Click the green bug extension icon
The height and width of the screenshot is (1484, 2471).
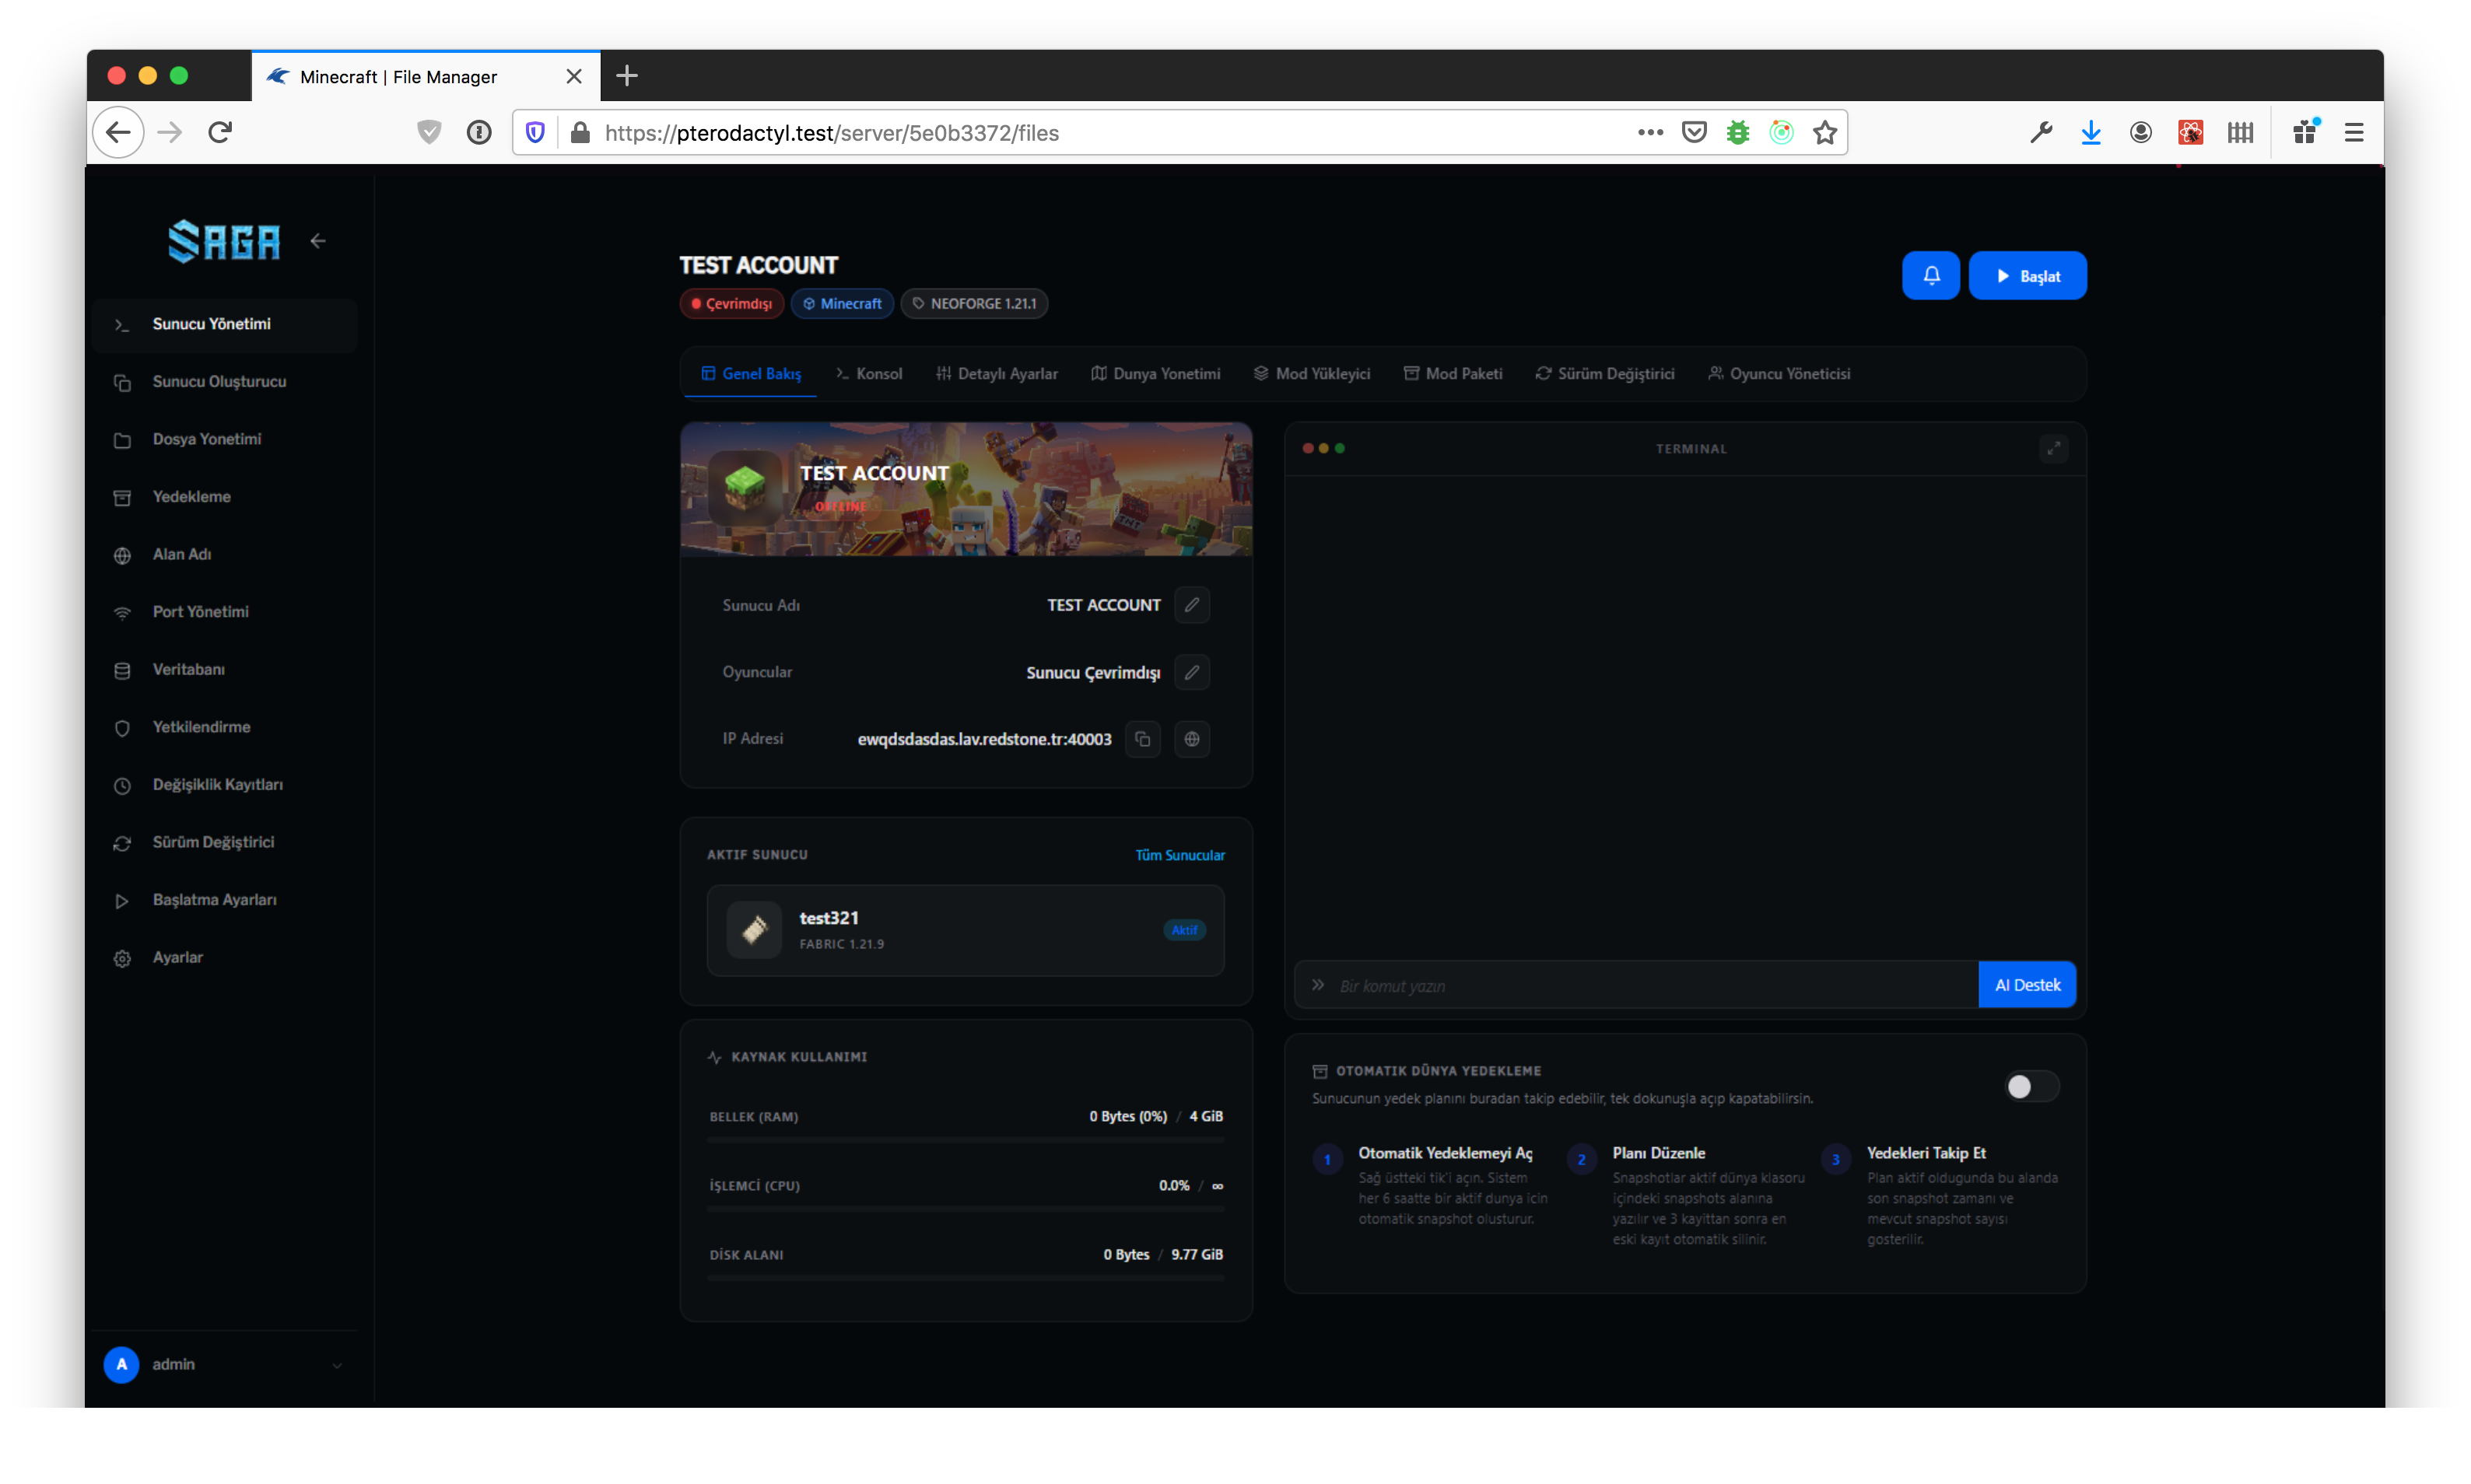pos(1737,132)
